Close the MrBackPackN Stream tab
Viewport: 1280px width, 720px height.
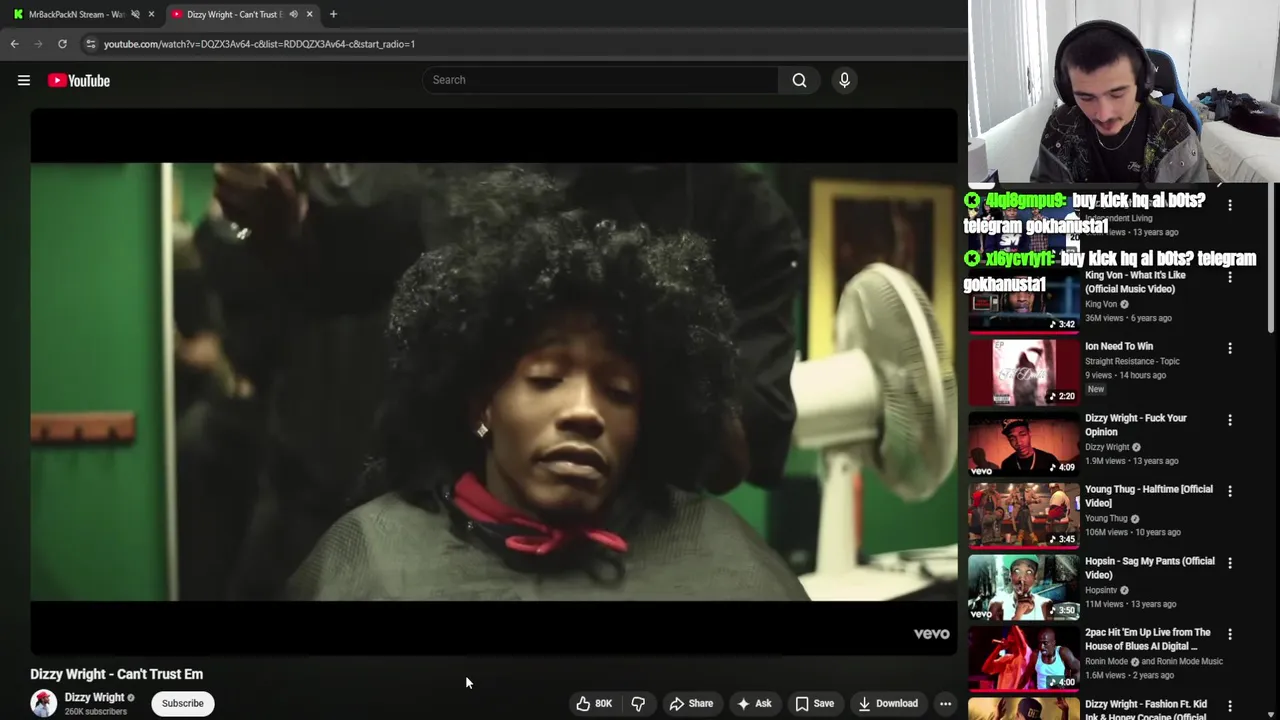(151, 14)
